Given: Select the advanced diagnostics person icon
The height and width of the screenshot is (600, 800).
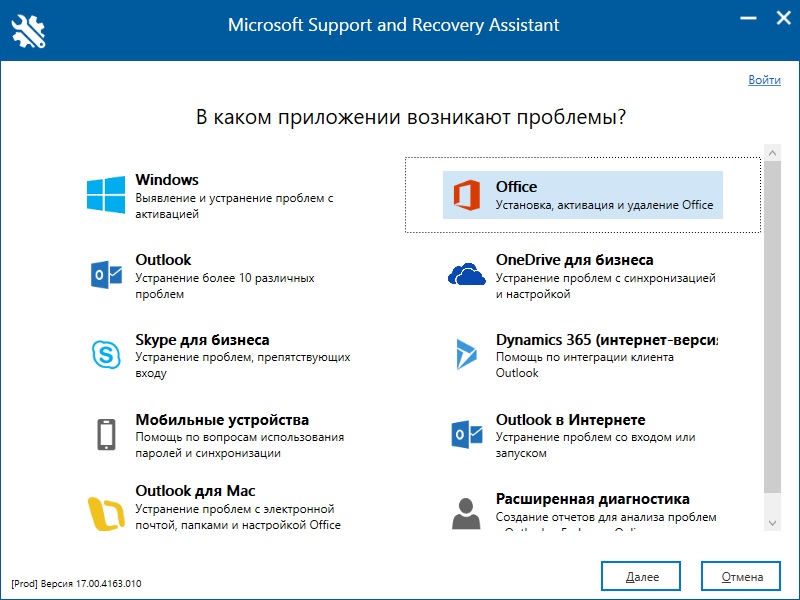Looking at the screenshot, I should tap(466, 513).
